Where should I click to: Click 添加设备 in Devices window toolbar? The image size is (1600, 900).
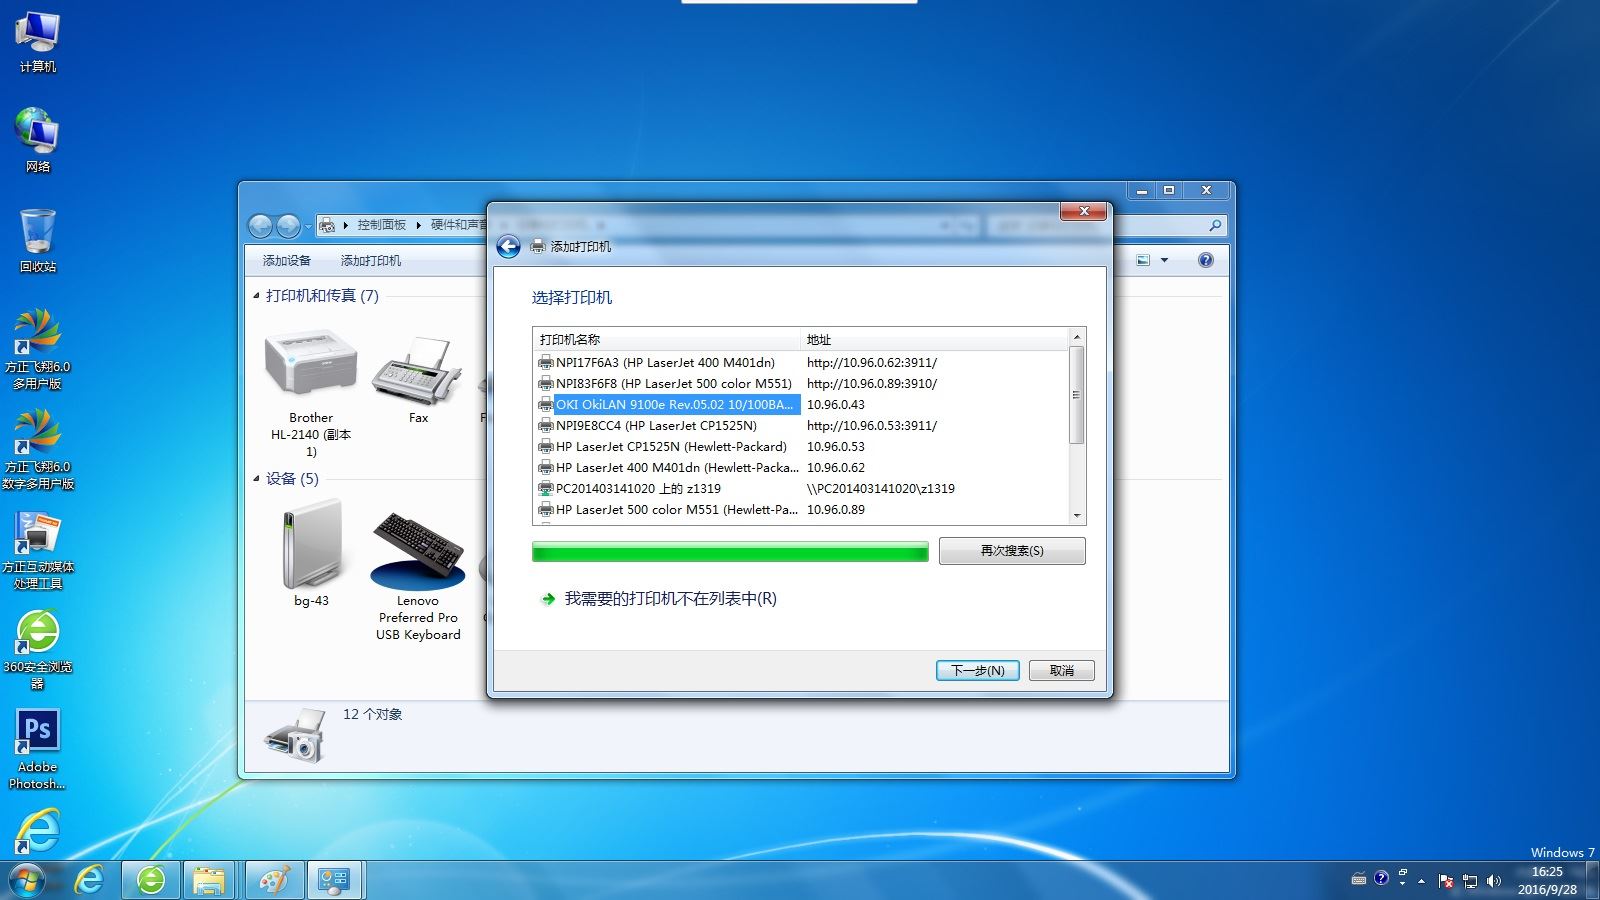[287, 261]
